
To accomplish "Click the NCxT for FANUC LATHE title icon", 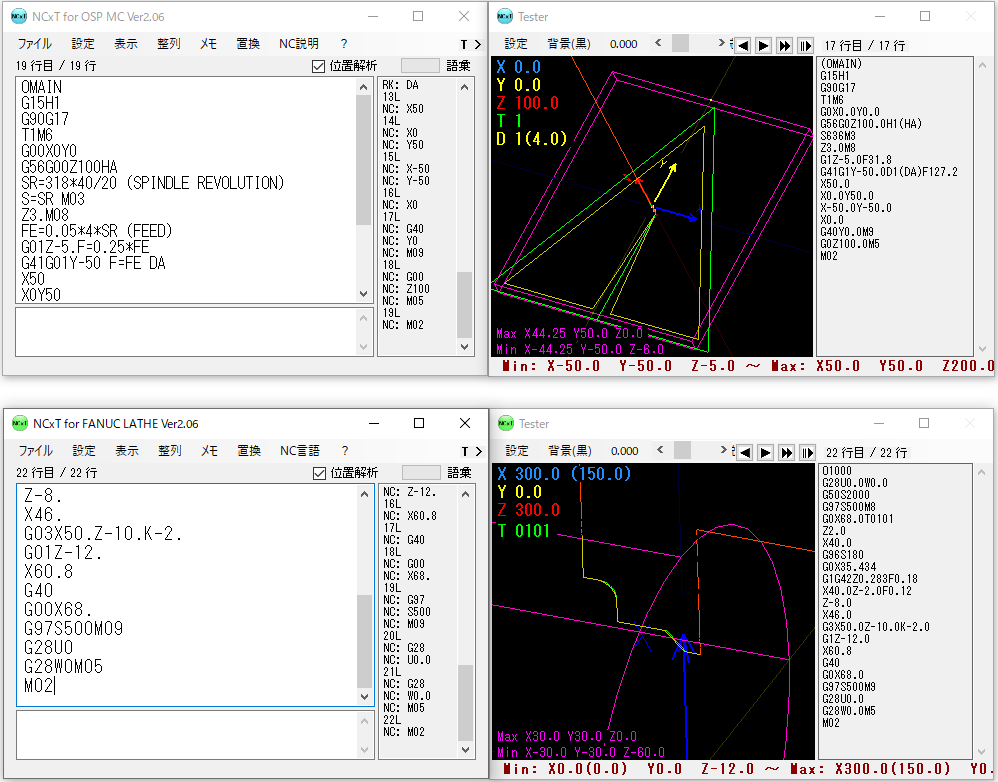I will coord(20,423).
